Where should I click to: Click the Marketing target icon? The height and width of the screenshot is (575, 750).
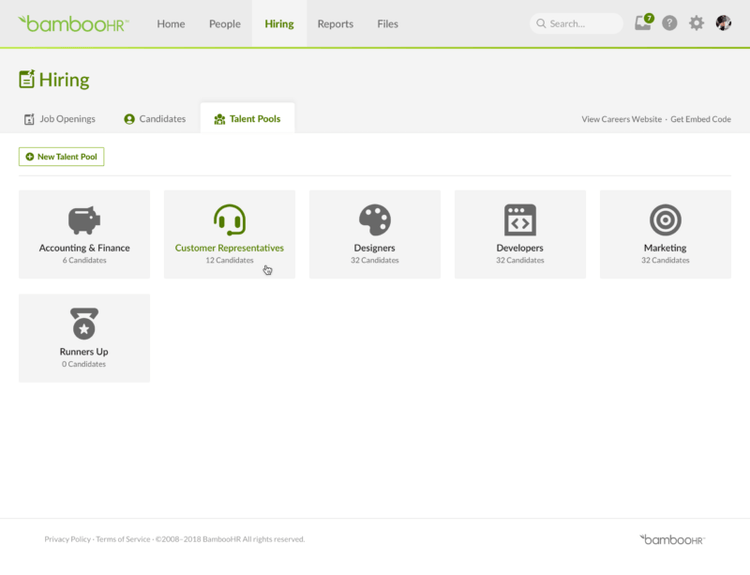pyautogui.click(x=665, y=220)
